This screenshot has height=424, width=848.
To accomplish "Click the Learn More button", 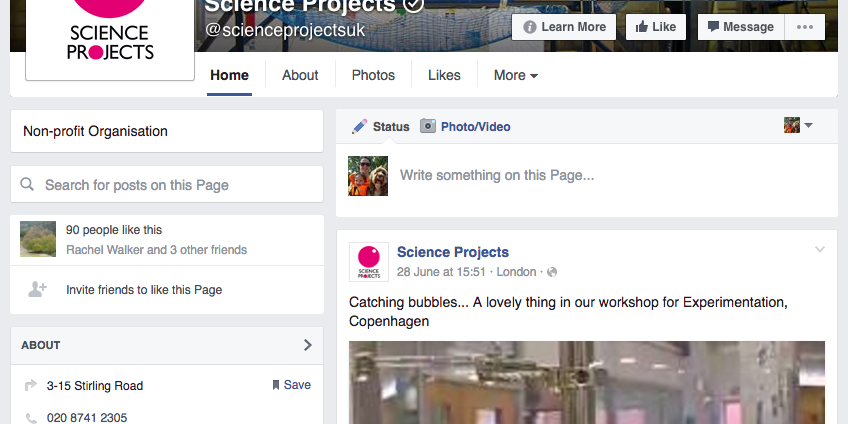I will pyautogui.click(x=565, y=27).
